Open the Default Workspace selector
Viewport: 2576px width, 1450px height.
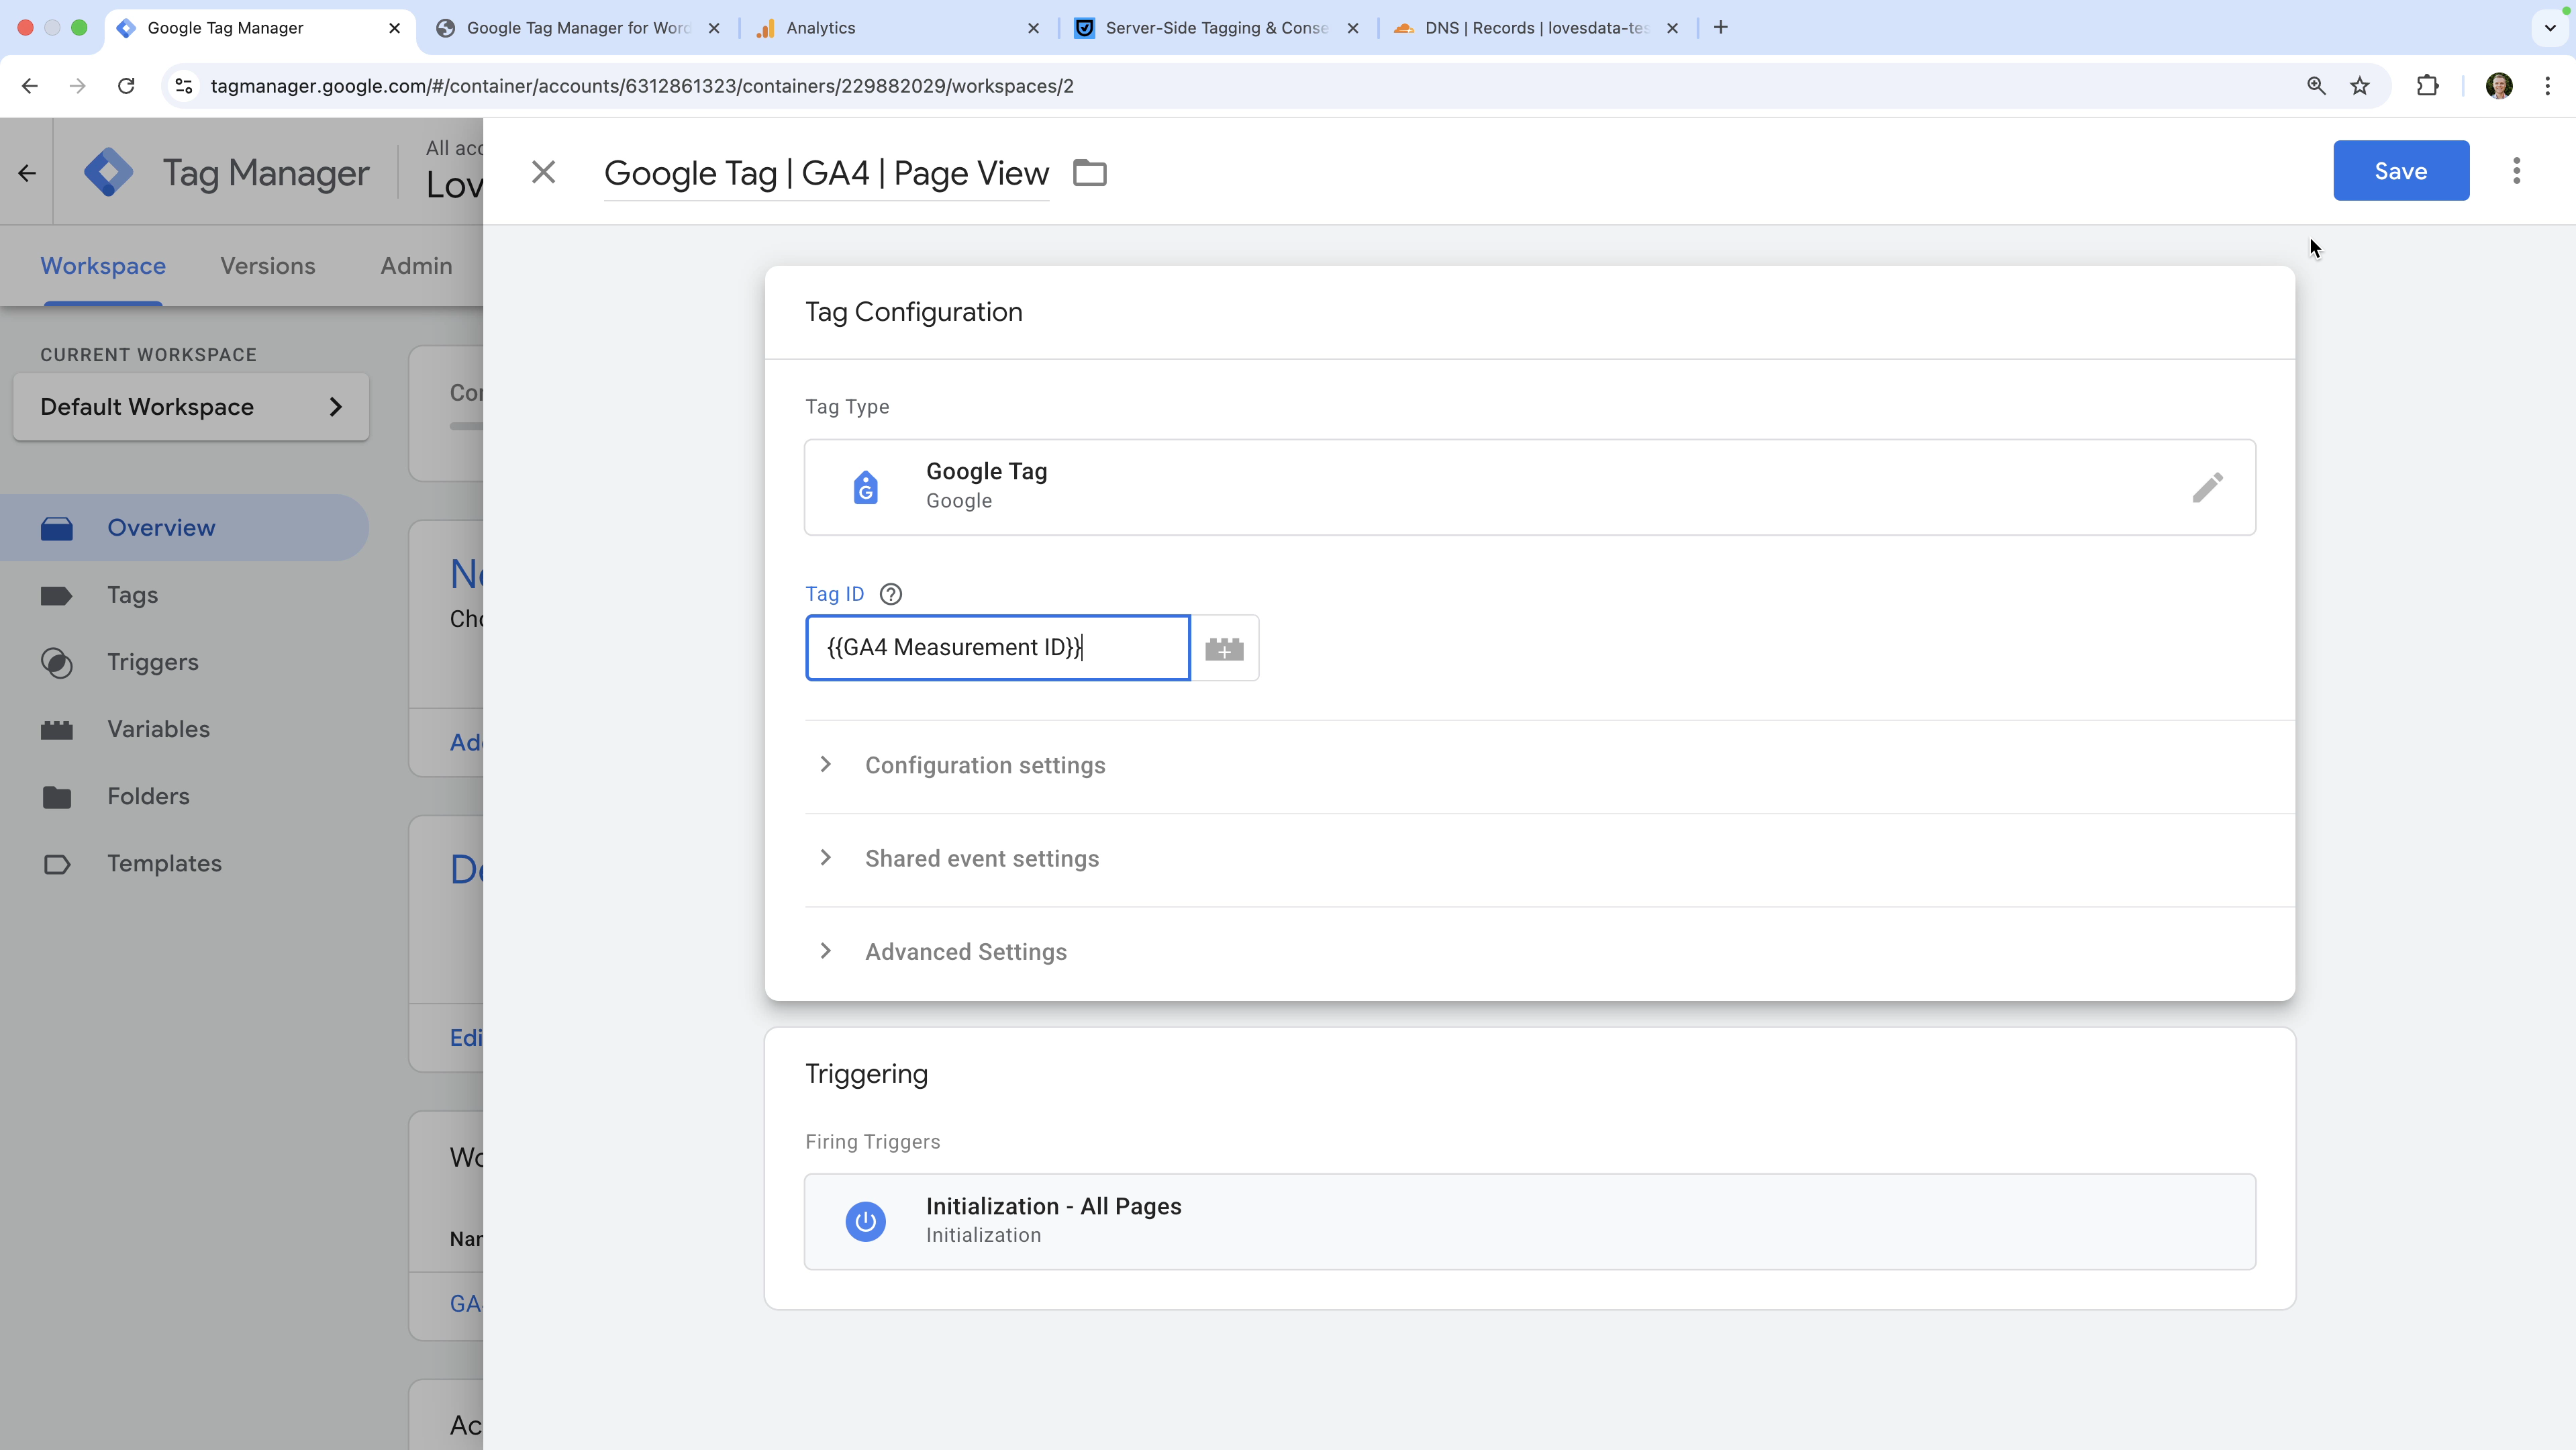tap(191, 407)
